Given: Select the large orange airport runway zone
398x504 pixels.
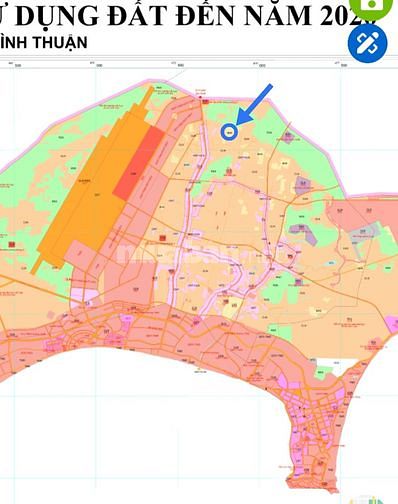Looking at the screenshot, I should (x=87, y=190).
